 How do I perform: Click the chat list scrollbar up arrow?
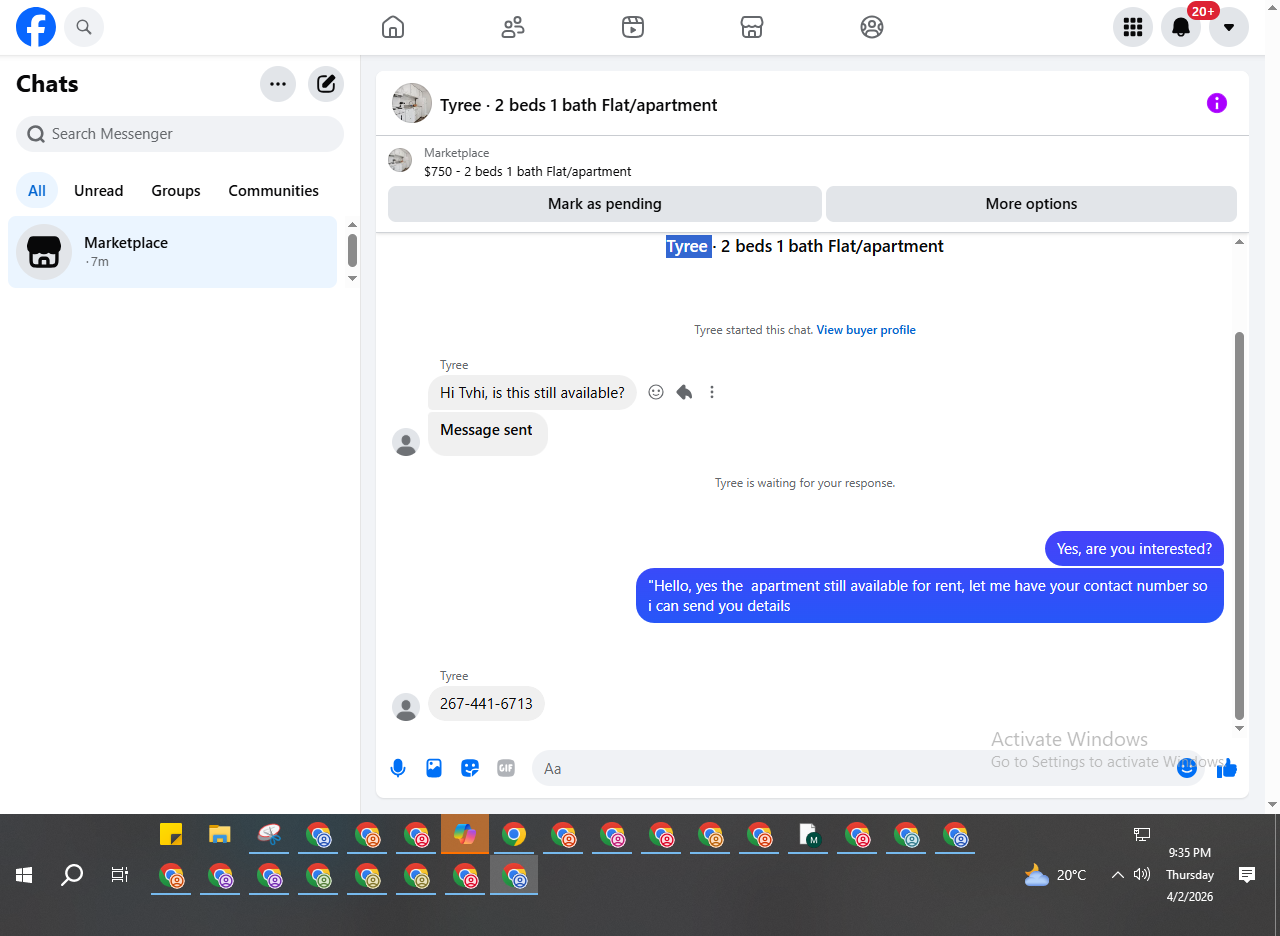pyautogui.click(x=352, y=225)
